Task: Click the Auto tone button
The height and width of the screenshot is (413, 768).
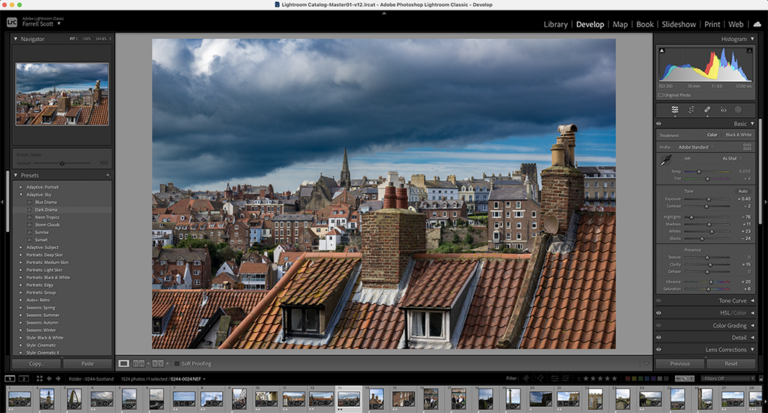Action: click(743, 191)
